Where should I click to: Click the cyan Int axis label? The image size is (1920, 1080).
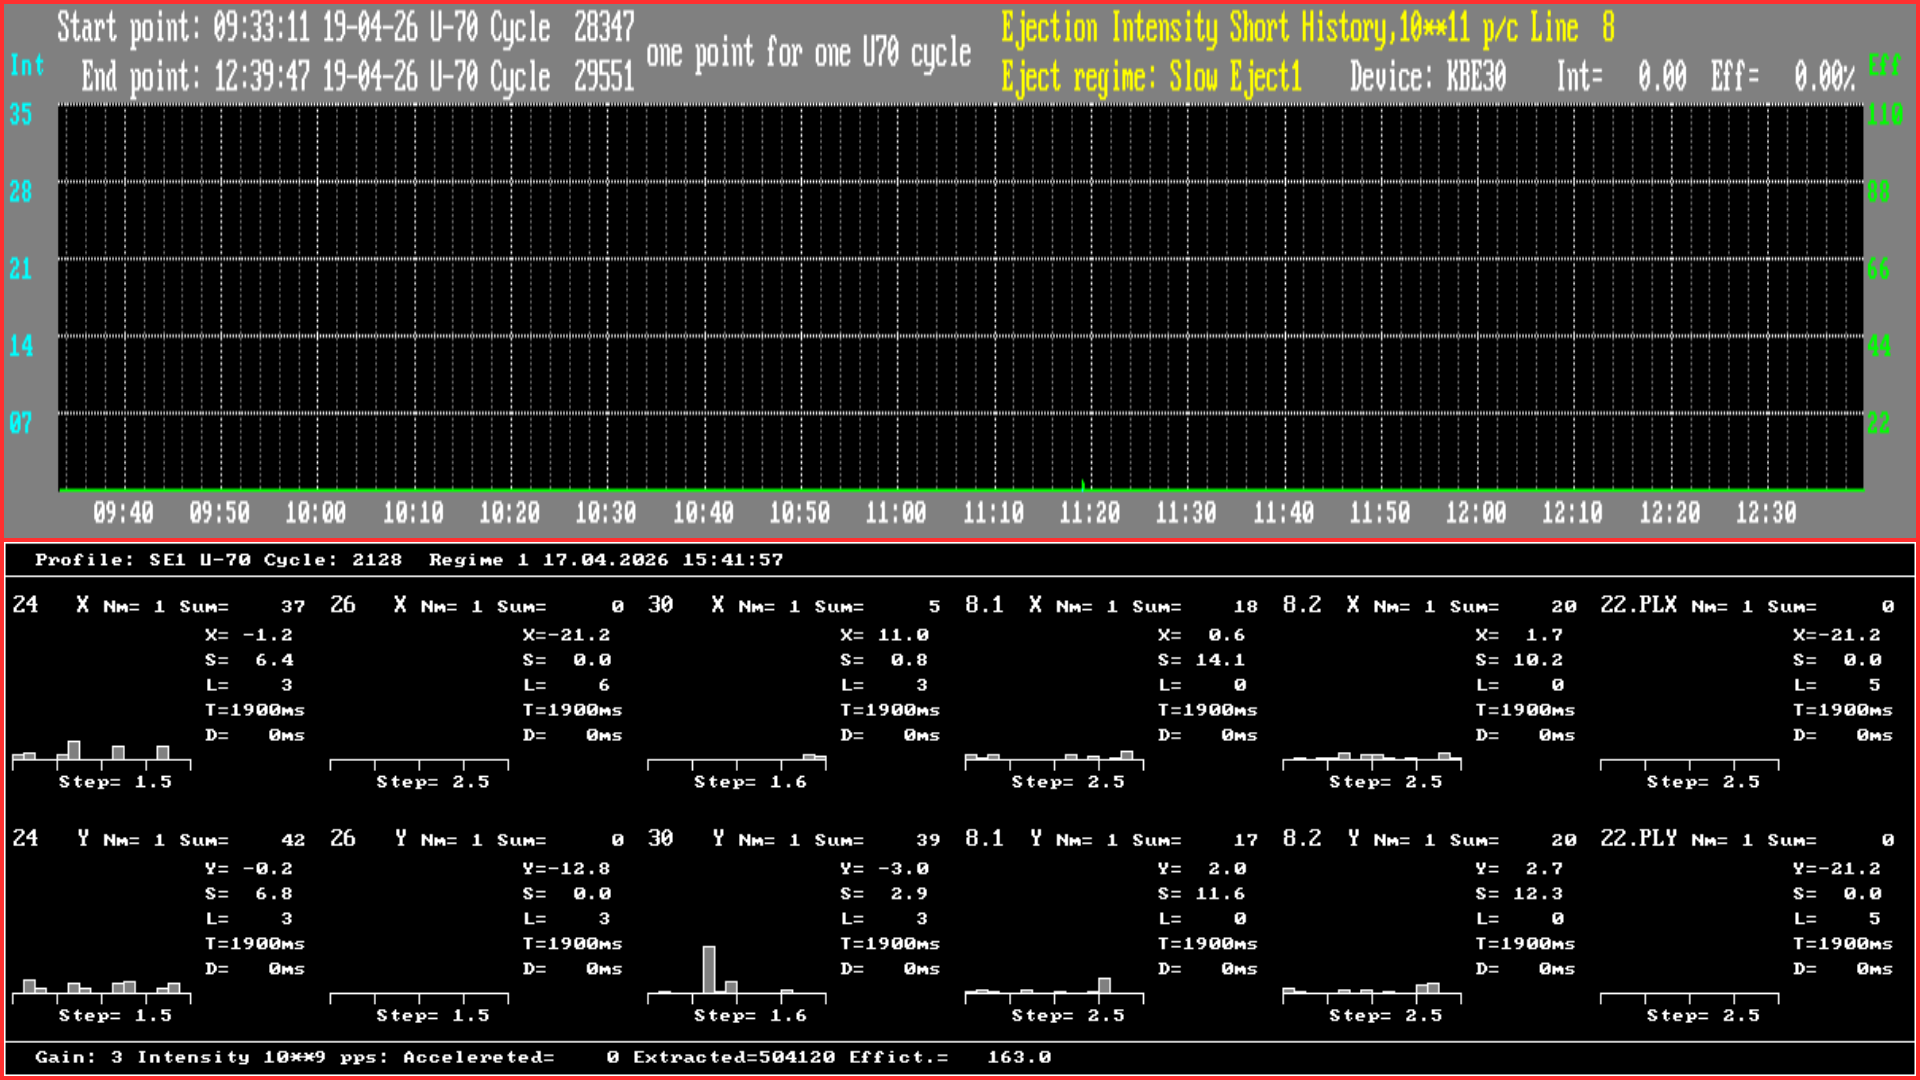tap(27, 66)
